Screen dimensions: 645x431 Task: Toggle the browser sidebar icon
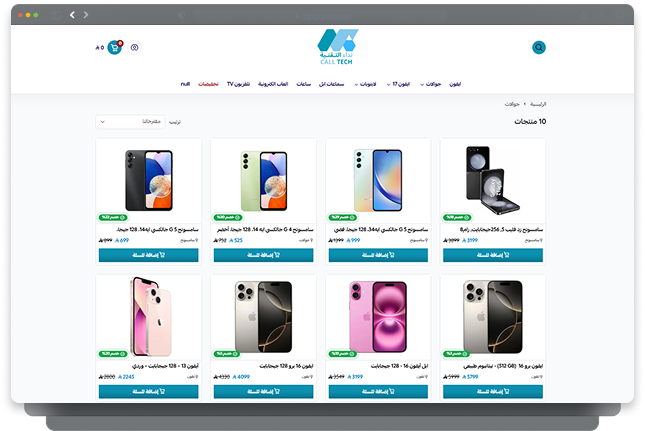click(x=56, y=15)
